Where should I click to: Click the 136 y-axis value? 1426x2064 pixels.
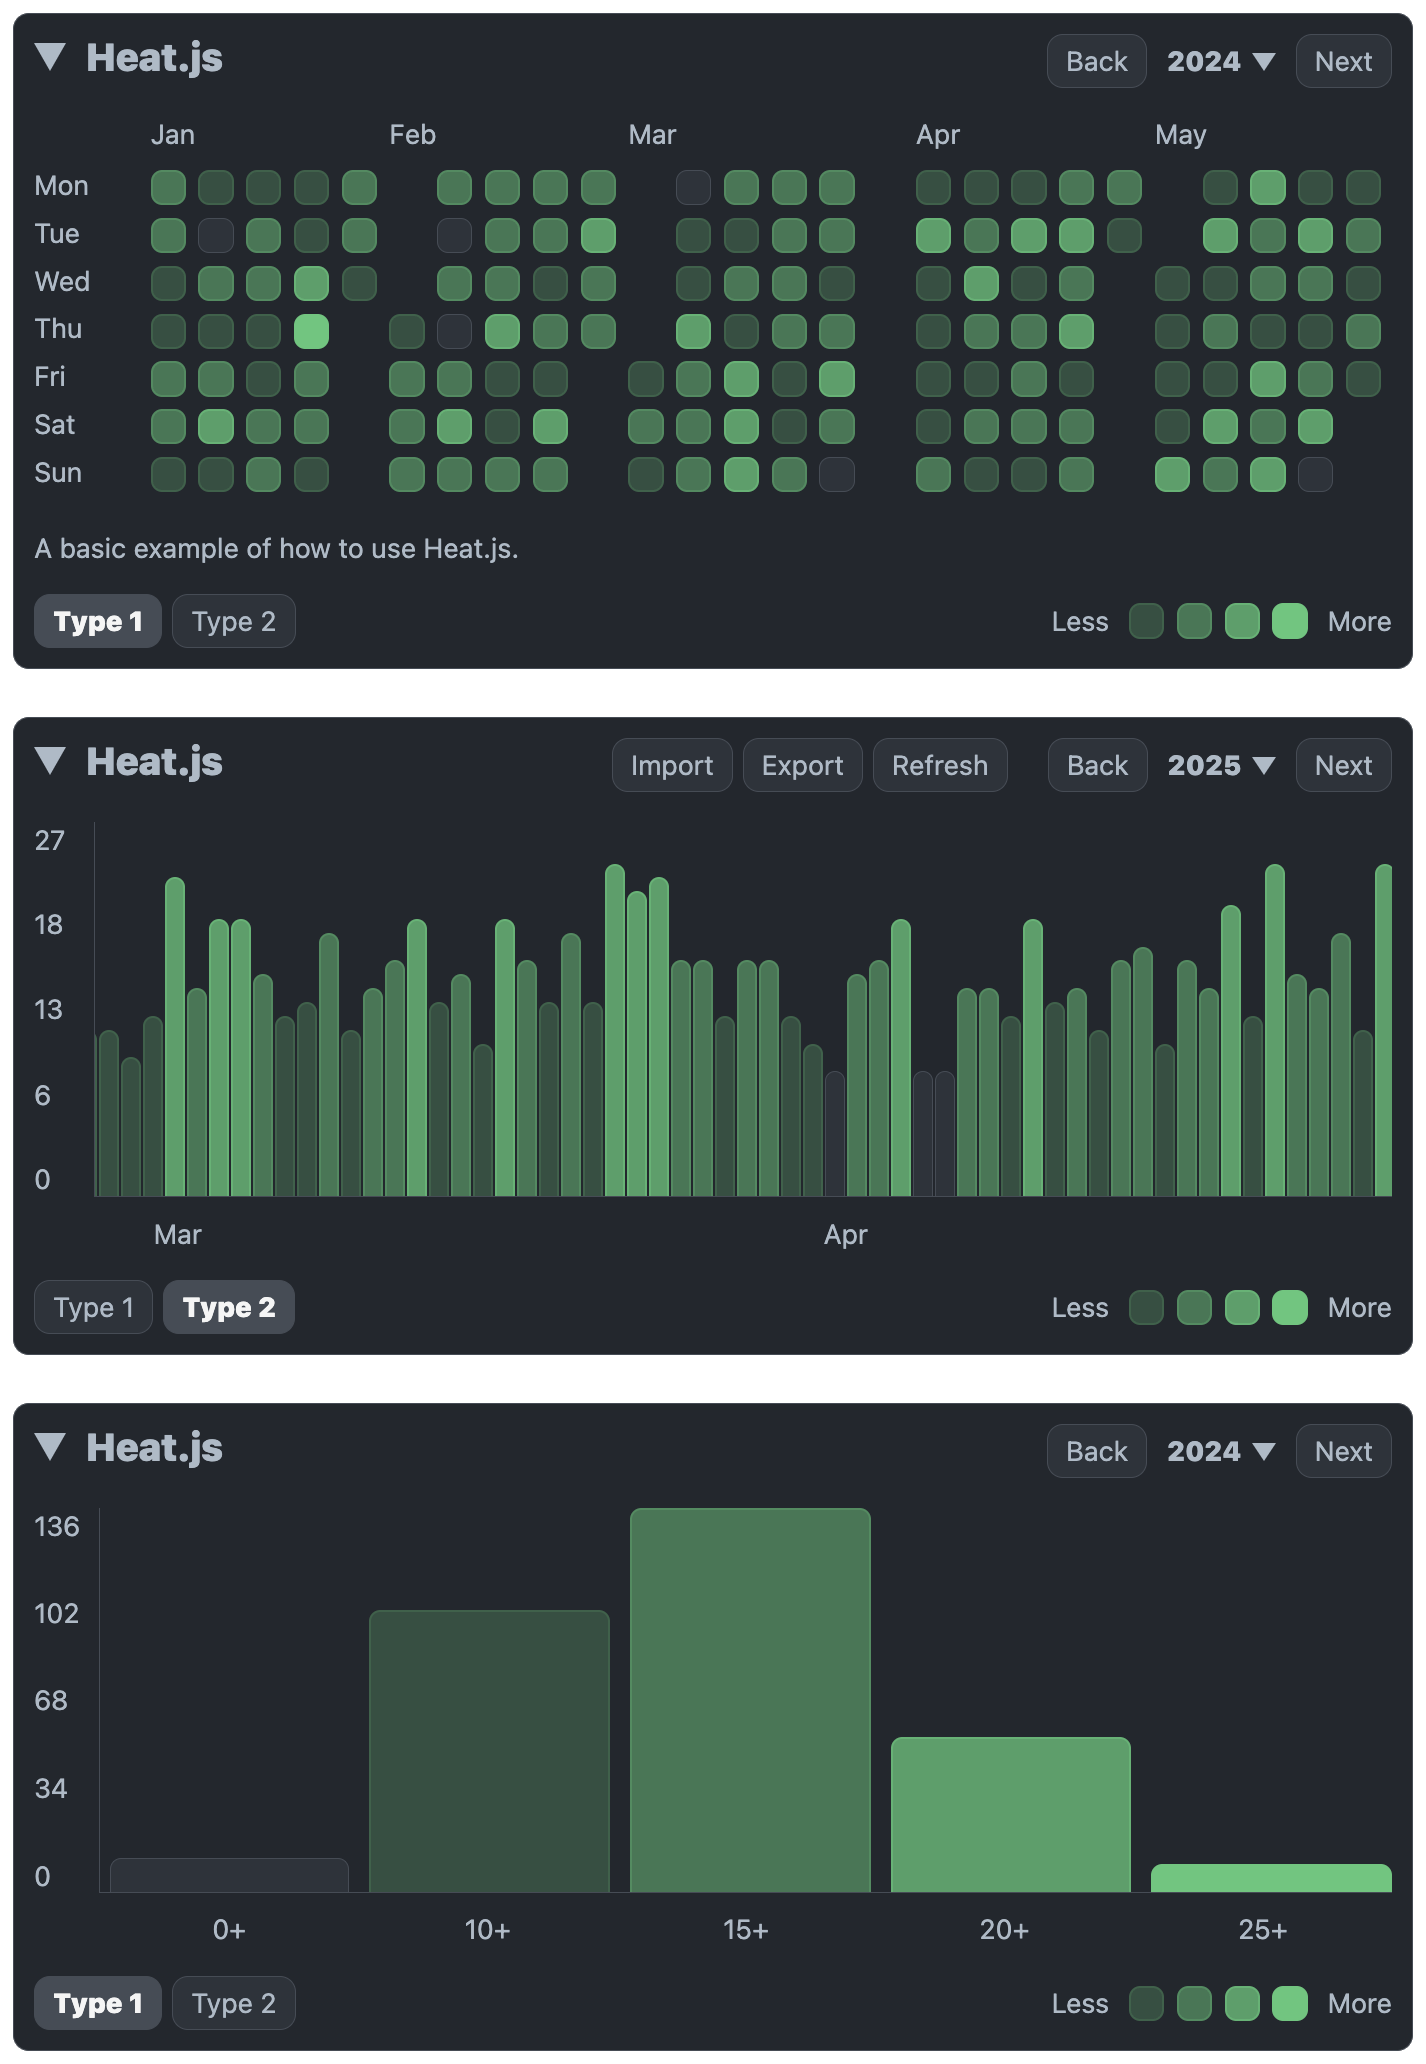[x=56, y=1527]
